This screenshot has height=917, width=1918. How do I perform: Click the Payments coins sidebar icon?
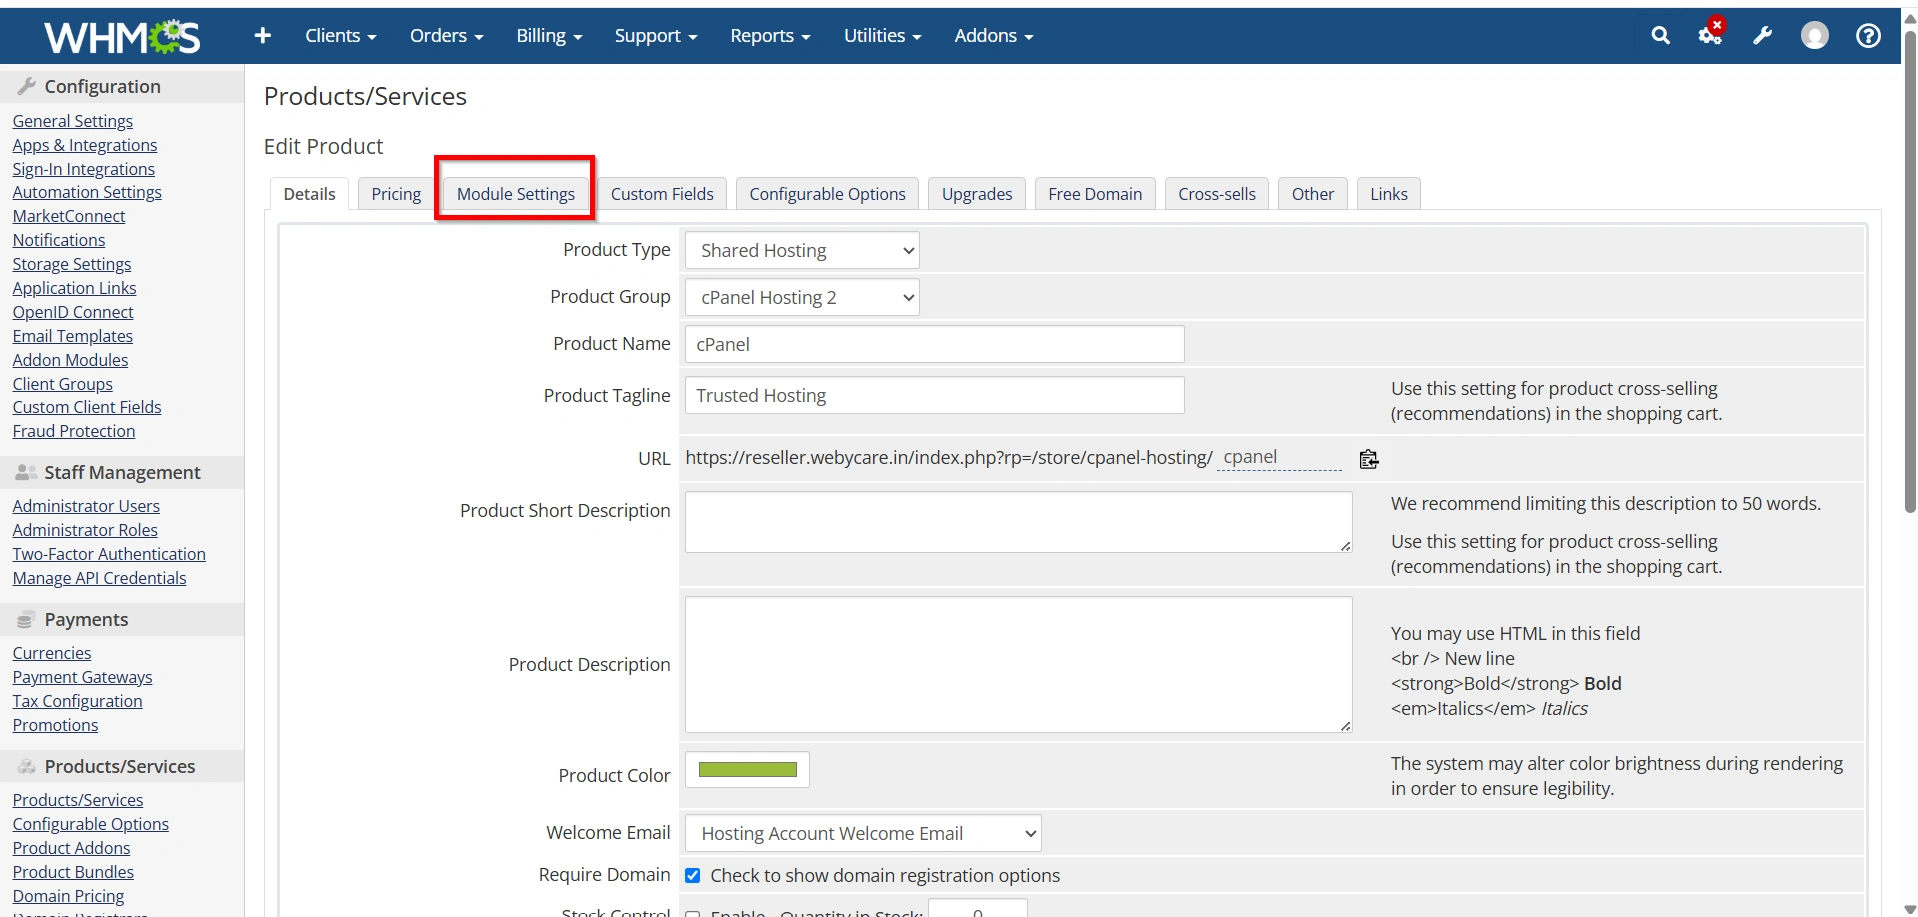pyautogui.click(x=27, y=619)
